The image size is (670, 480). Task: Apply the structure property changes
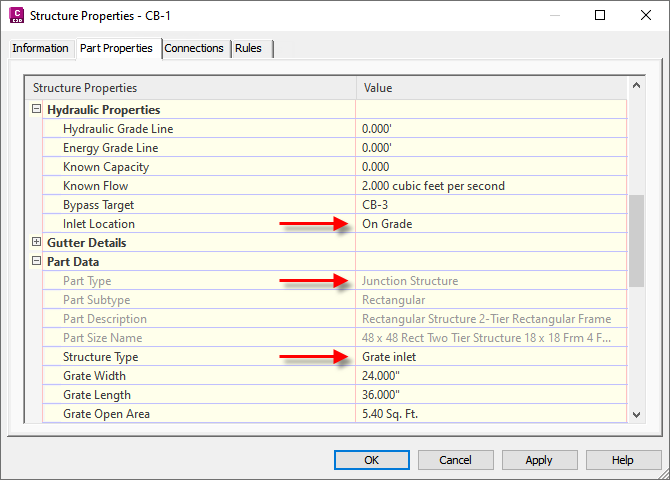[x=539, y=460]
